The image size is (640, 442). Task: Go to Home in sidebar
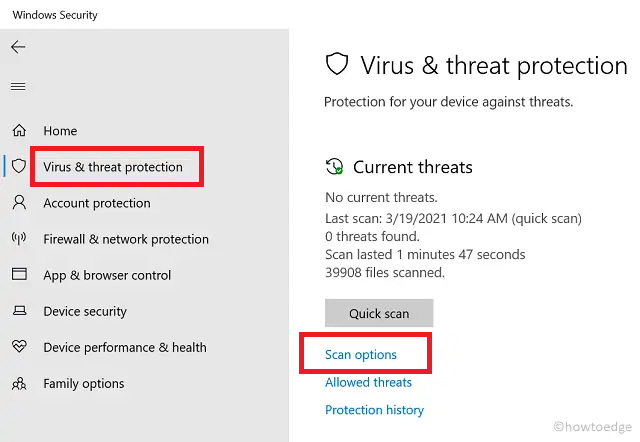60,131
